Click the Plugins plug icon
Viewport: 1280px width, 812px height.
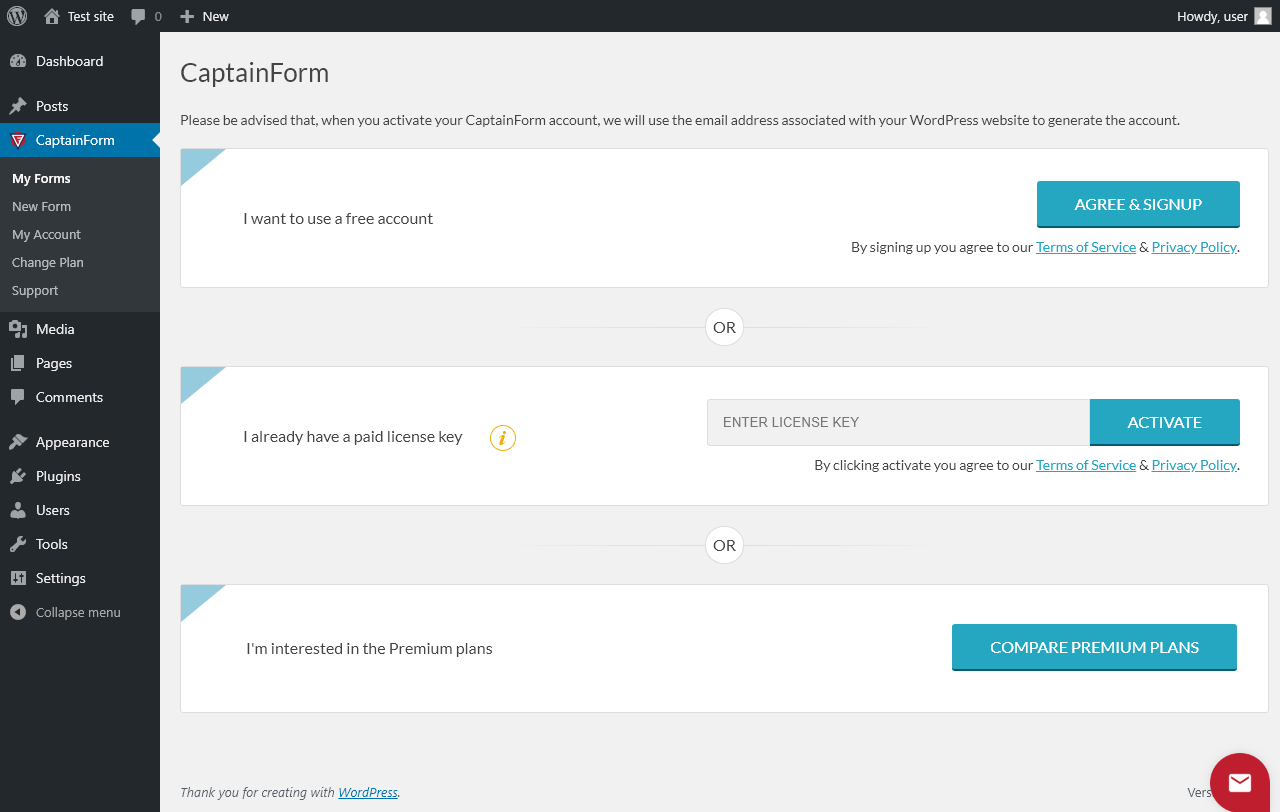point(18,476)
